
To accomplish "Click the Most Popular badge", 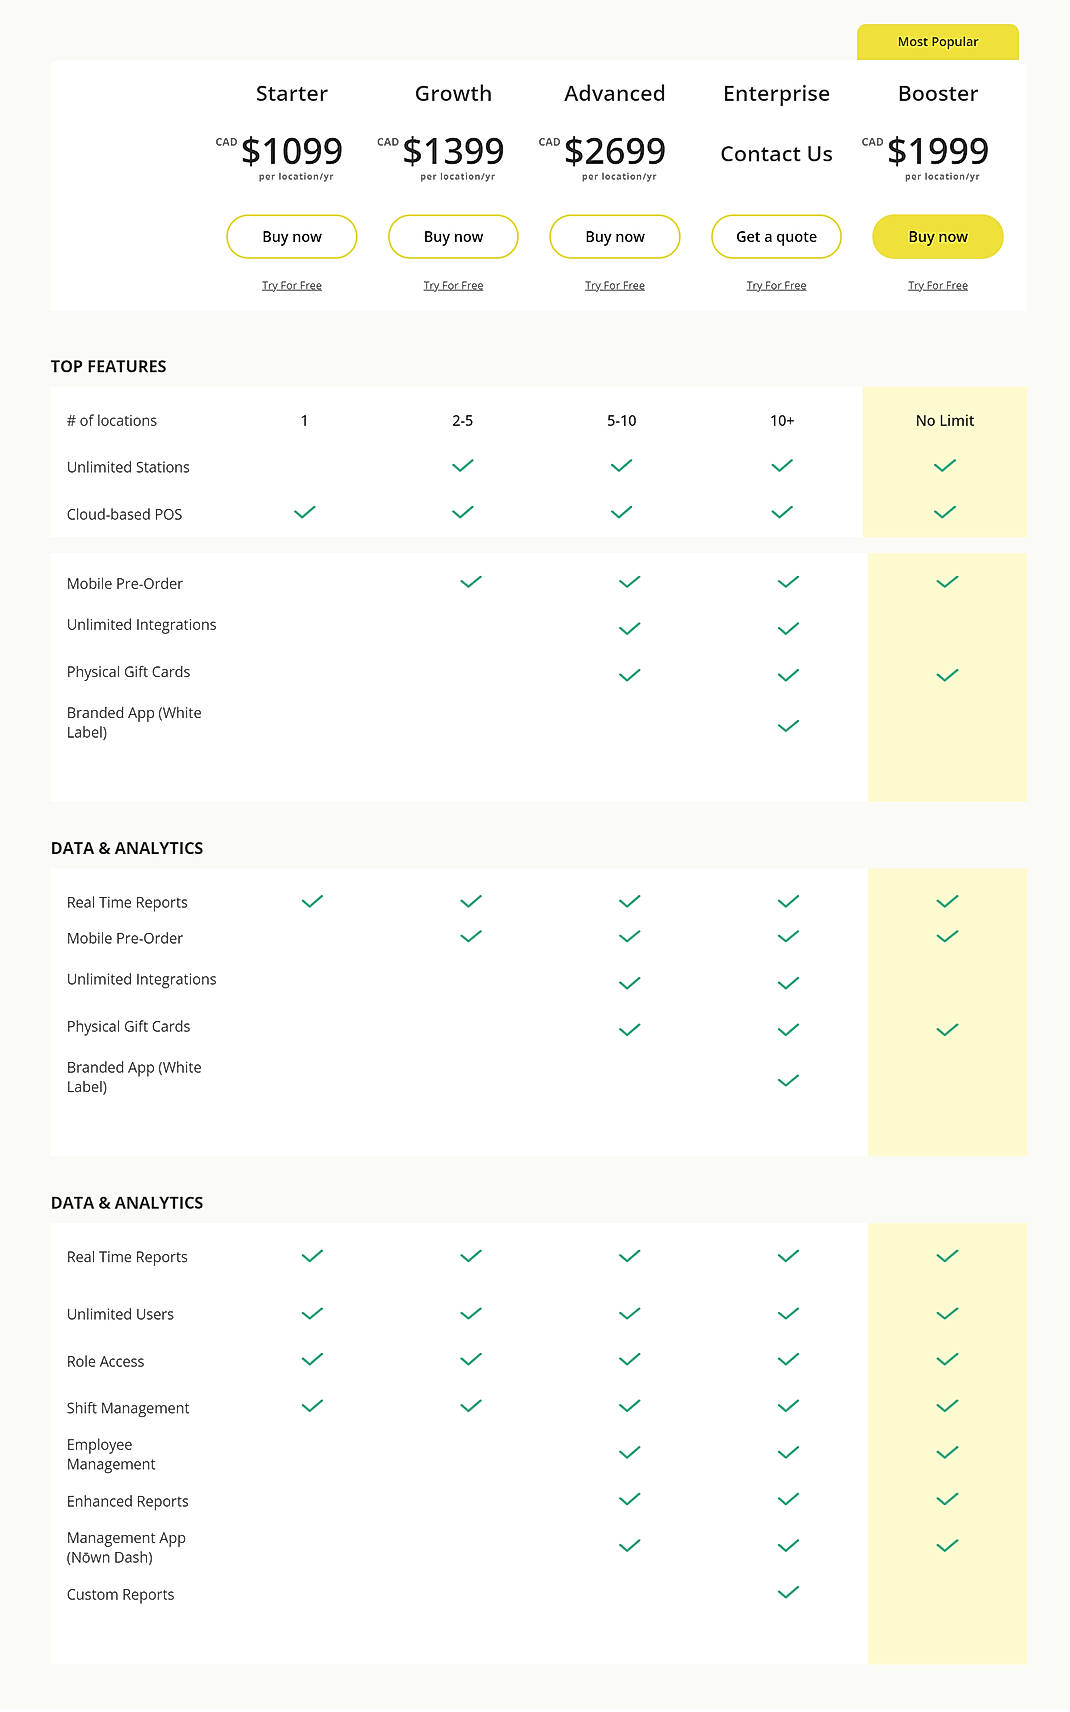I will pos(937,41).
